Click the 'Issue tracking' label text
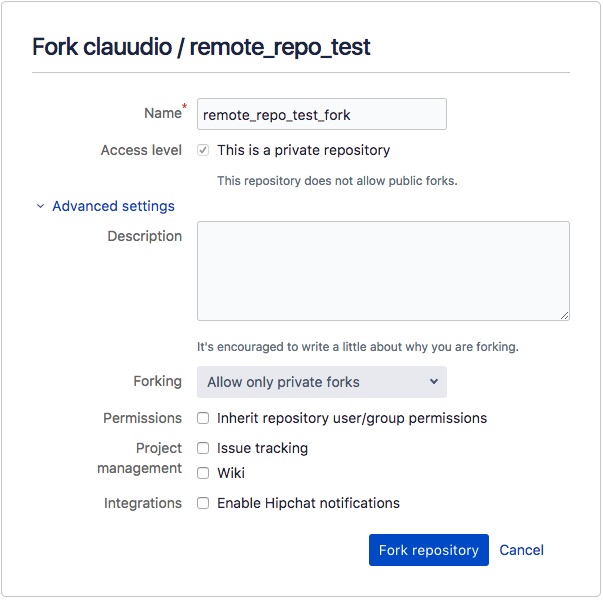 (x=262, y=448)
